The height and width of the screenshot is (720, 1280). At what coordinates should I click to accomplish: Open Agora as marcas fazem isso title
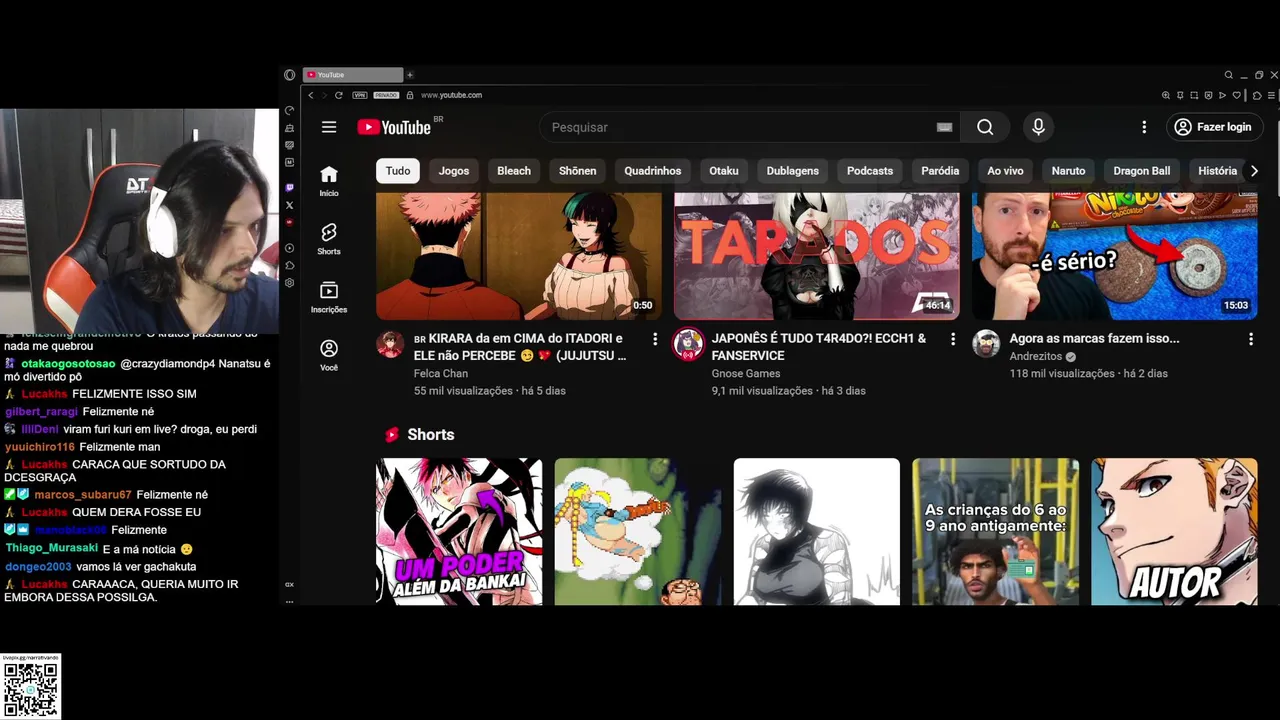coord(1094,339)
